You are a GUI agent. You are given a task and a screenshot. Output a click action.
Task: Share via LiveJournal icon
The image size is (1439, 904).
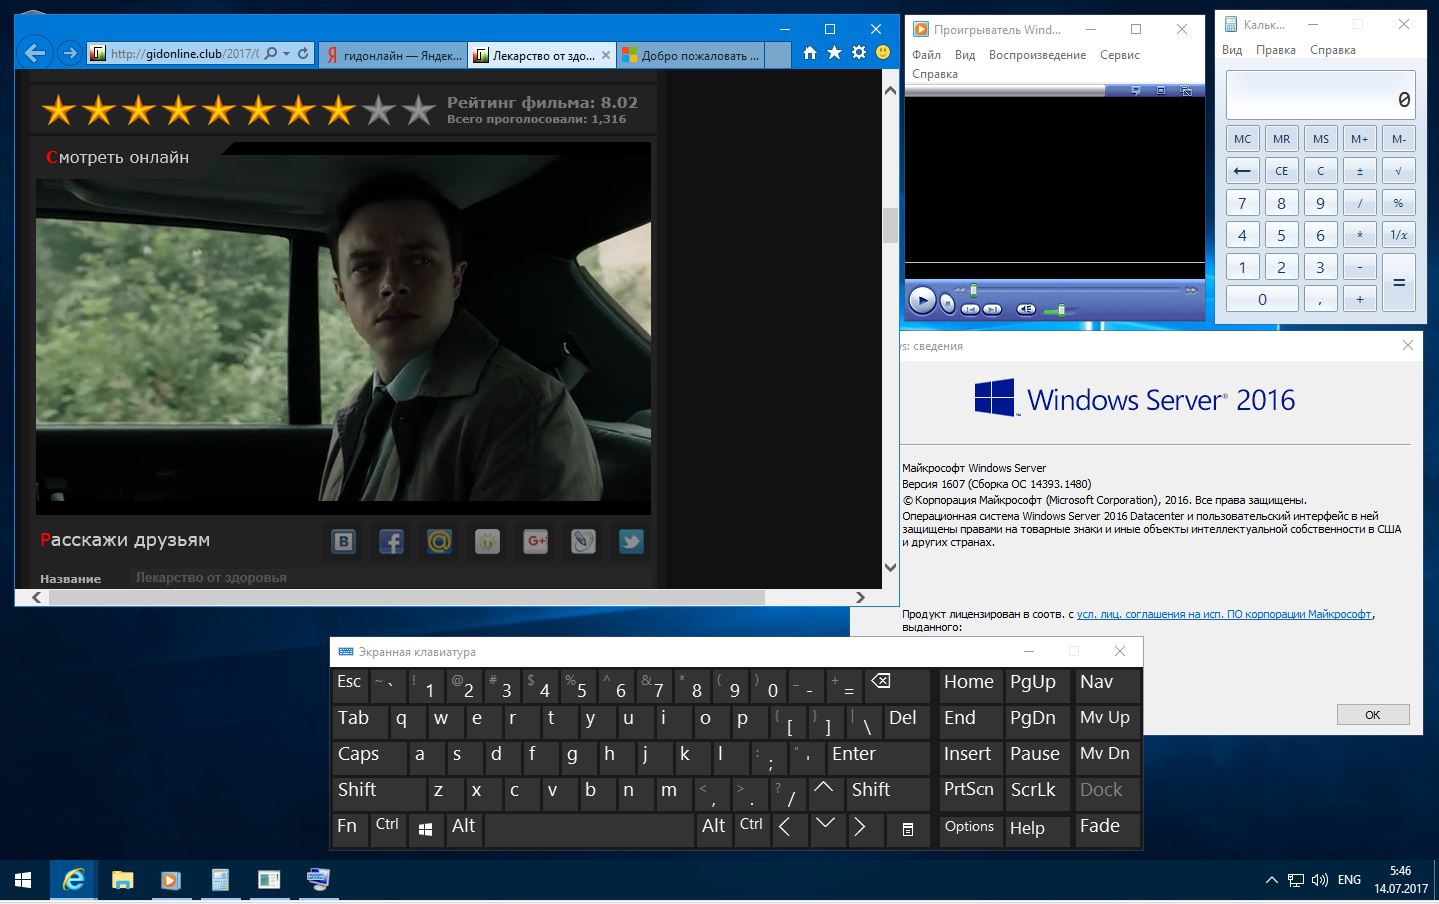[x=583, y=542]
